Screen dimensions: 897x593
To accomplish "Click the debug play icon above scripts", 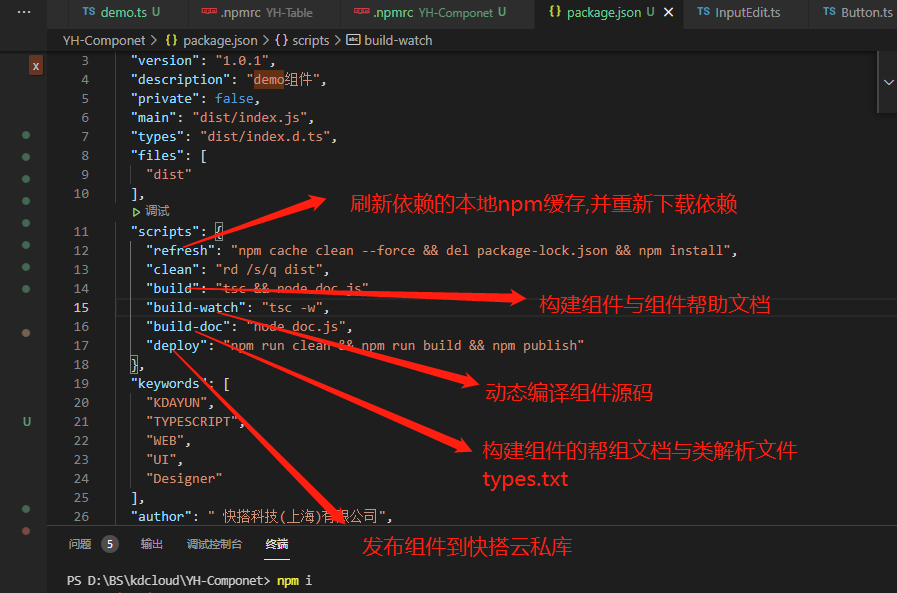I will point(137,212).
